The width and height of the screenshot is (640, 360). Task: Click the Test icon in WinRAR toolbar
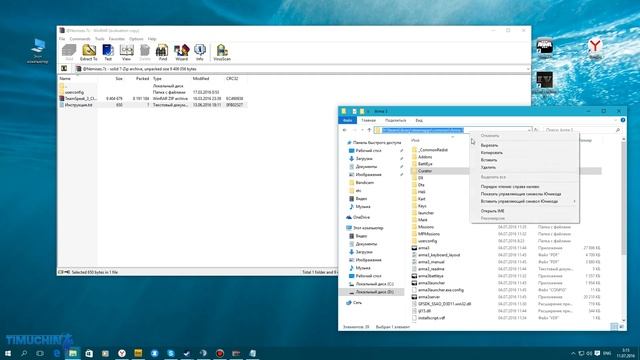pyautogui.click(x=108, y=52)
